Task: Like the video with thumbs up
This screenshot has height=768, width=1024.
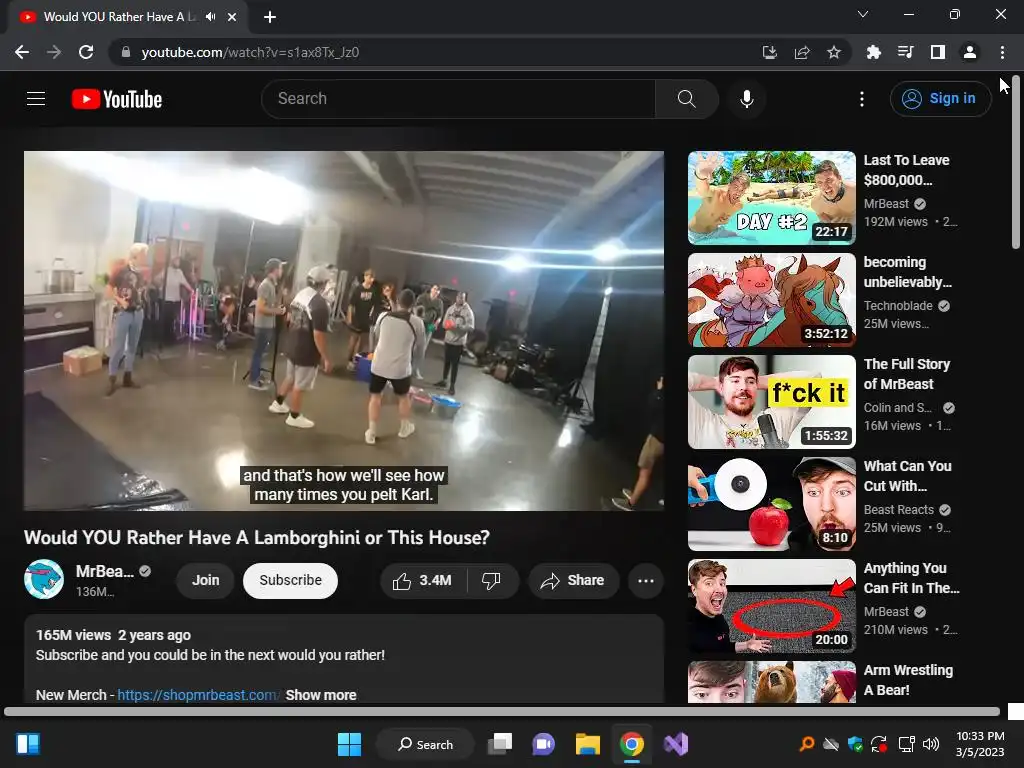Action: click(423, 581)
